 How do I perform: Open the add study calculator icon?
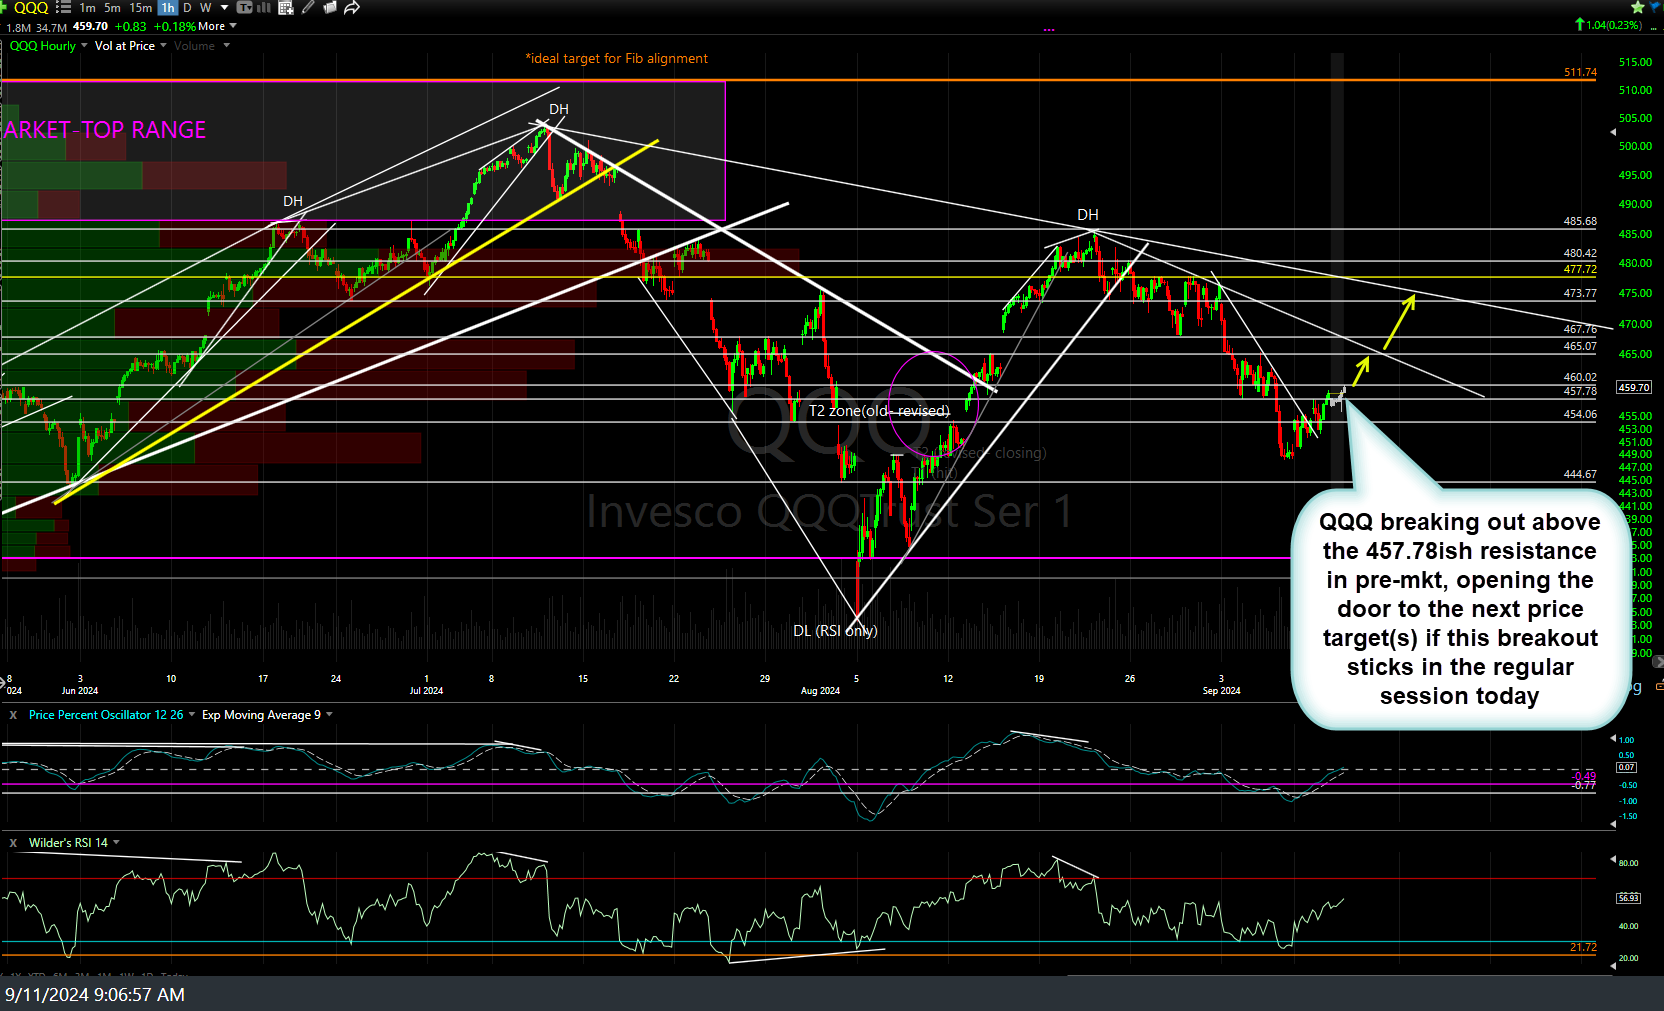point(285,8)
